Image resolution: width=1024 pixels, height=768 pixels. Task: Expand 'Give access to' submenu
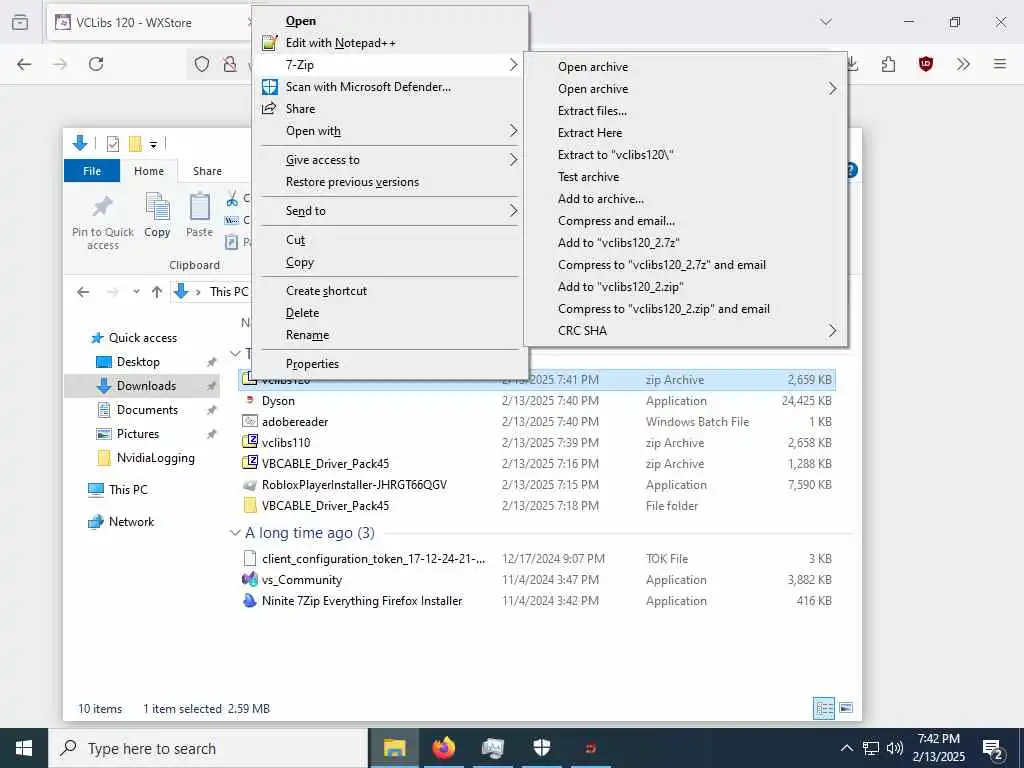pyautogui.click(x=390, y=160)
